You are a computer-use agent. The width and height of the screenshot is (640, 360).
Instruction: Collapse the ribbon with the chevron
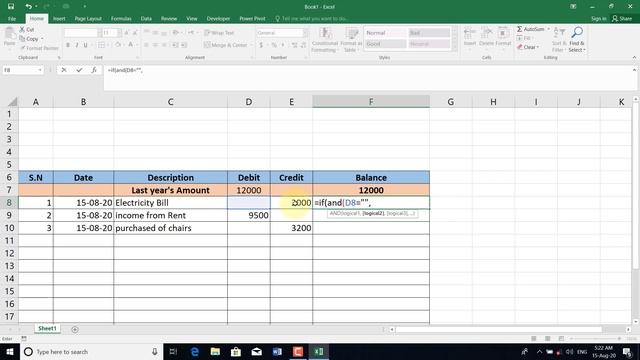pyautogui.click(x=634, y=58)
